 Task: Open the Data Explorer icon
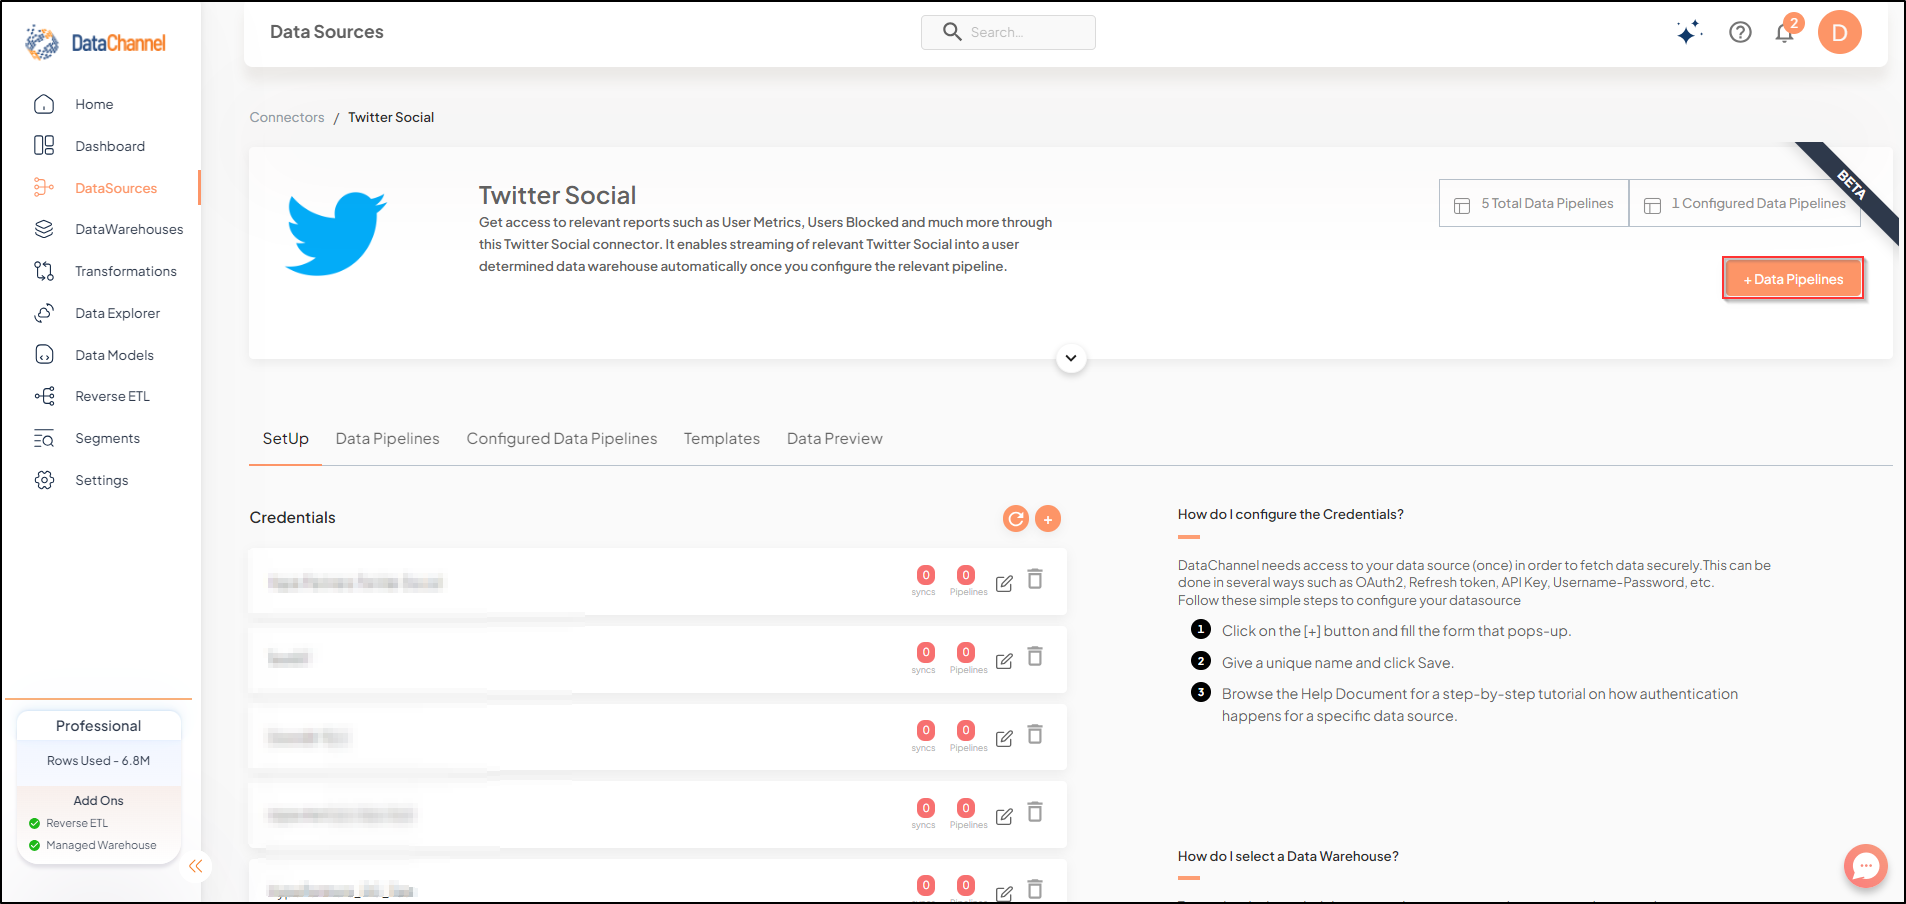[44, 313]
